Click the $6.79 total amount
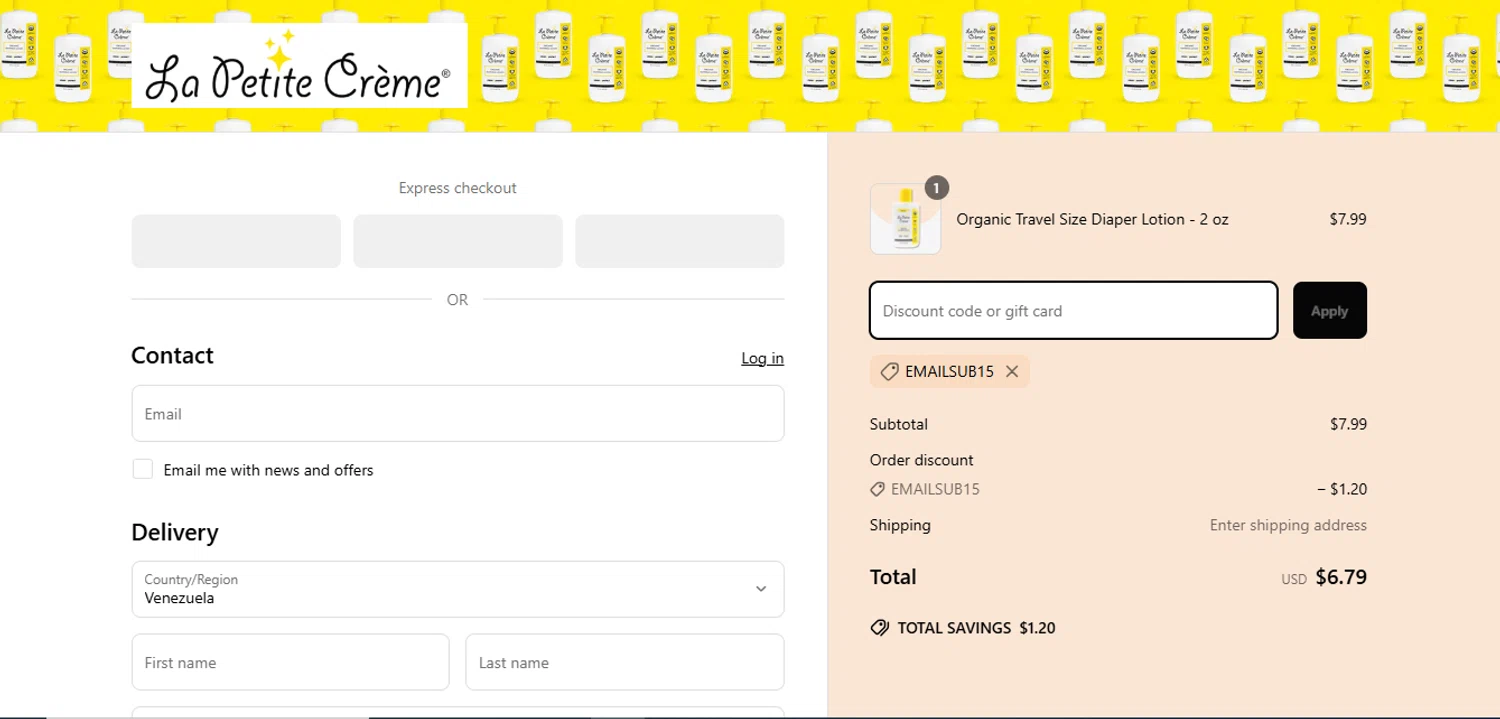The image size is (1500, 719). [x=1341, y=577]
